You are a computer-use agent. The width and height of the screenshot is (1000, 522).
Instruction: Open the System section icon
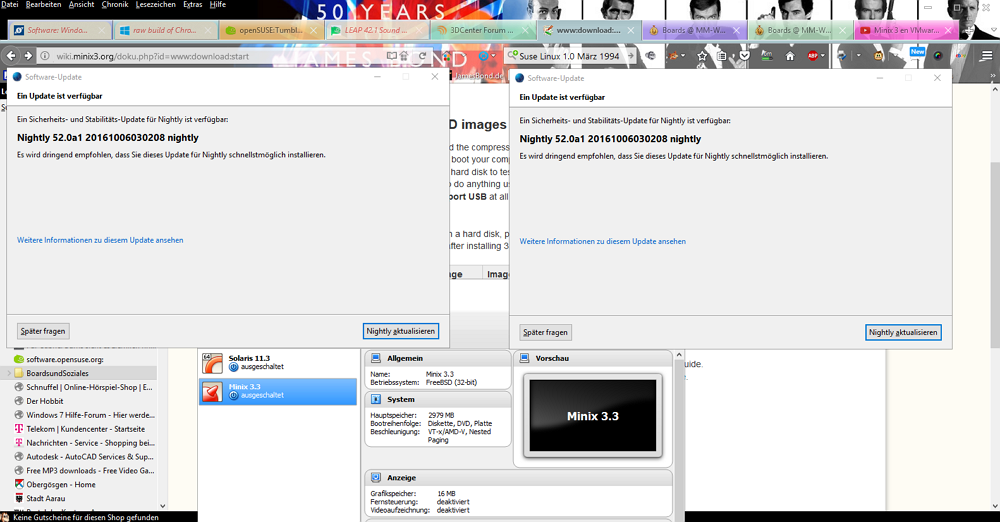[376, 399]
